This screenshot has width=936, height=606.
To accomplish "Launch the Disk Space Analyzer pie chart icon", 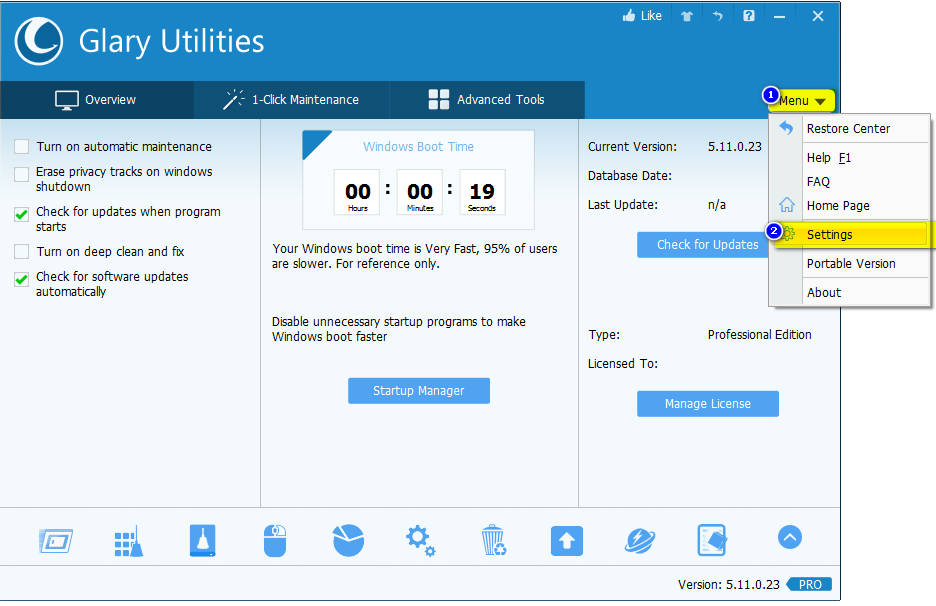I will coord(348,540).
